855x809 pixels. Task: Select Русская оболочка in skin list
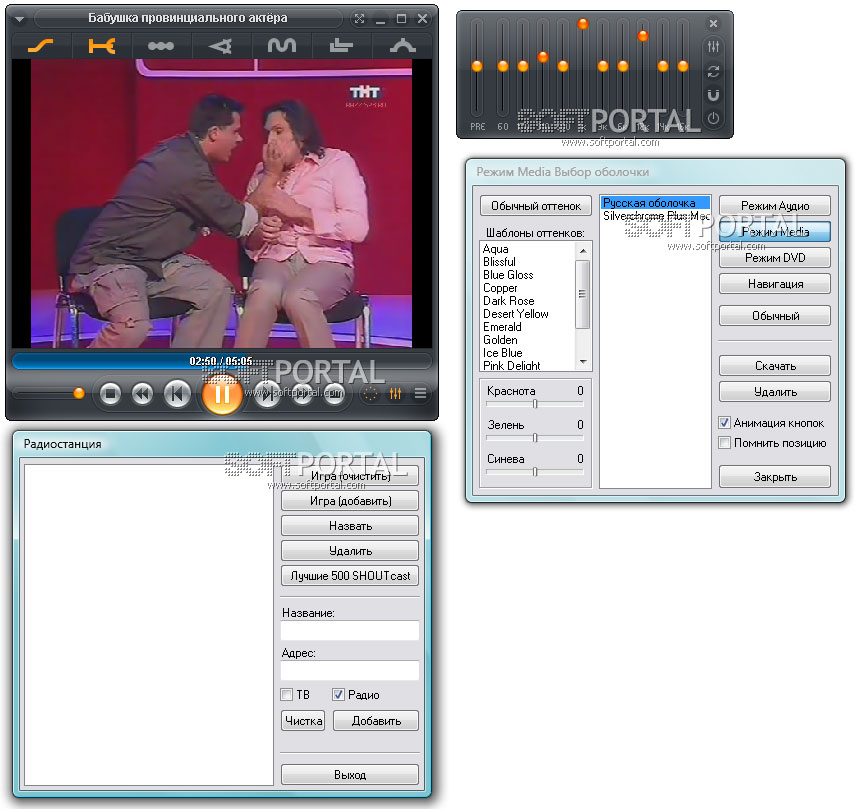point(655,203)
